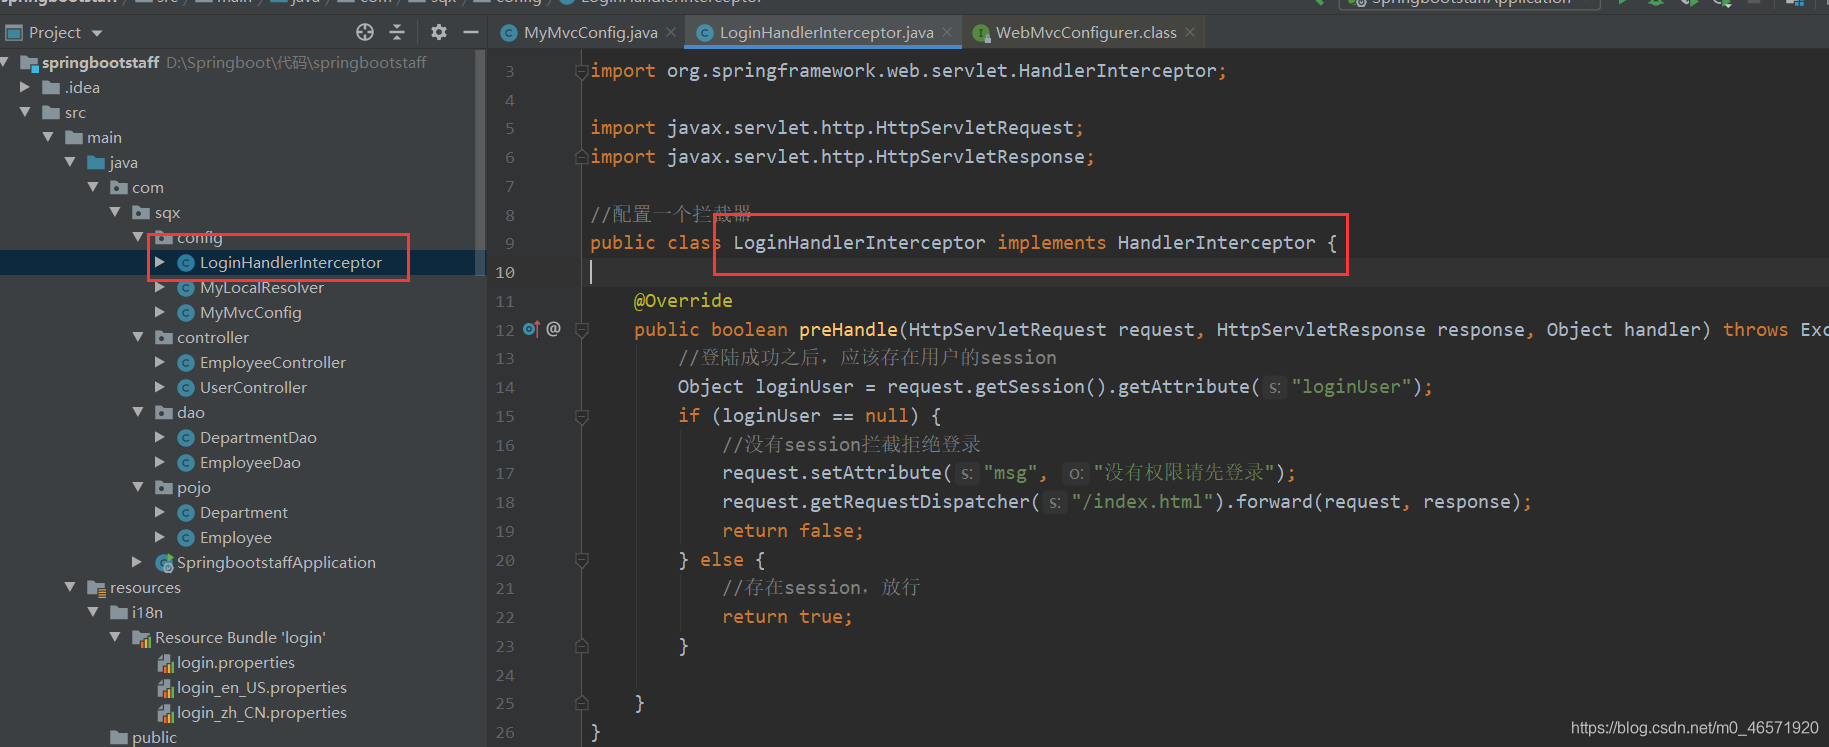Switch to the WebMvcConfigurer.class tab
This screenshot has width=1829, height=747.
[x=1086, y=33]
